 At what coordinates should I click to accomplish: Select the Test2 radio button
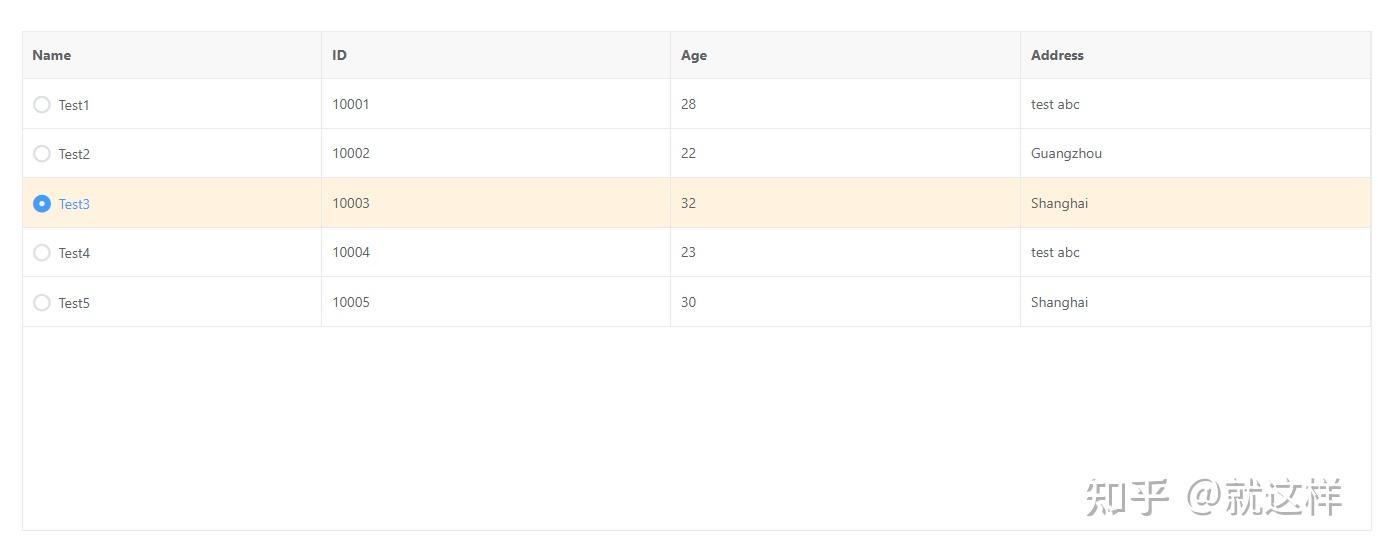click(x=42, y=154)
